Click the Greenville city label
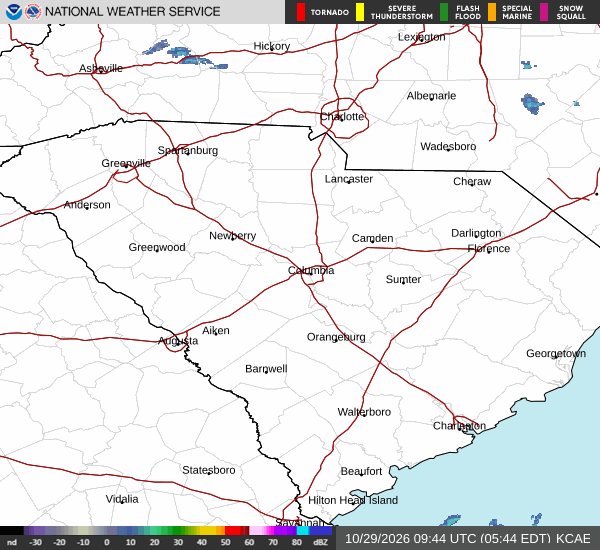 [x=126, y=163]
